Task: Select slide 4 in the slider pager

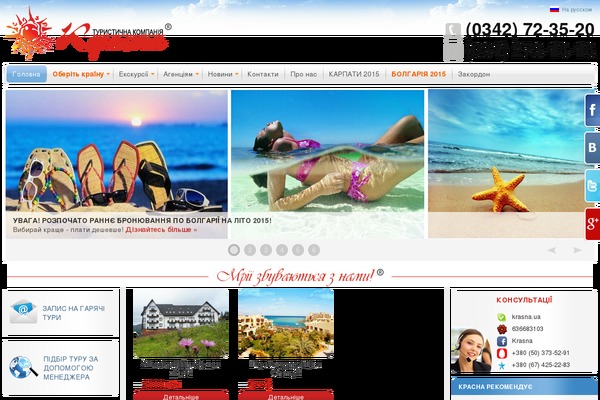Action: tap(282, 250)
